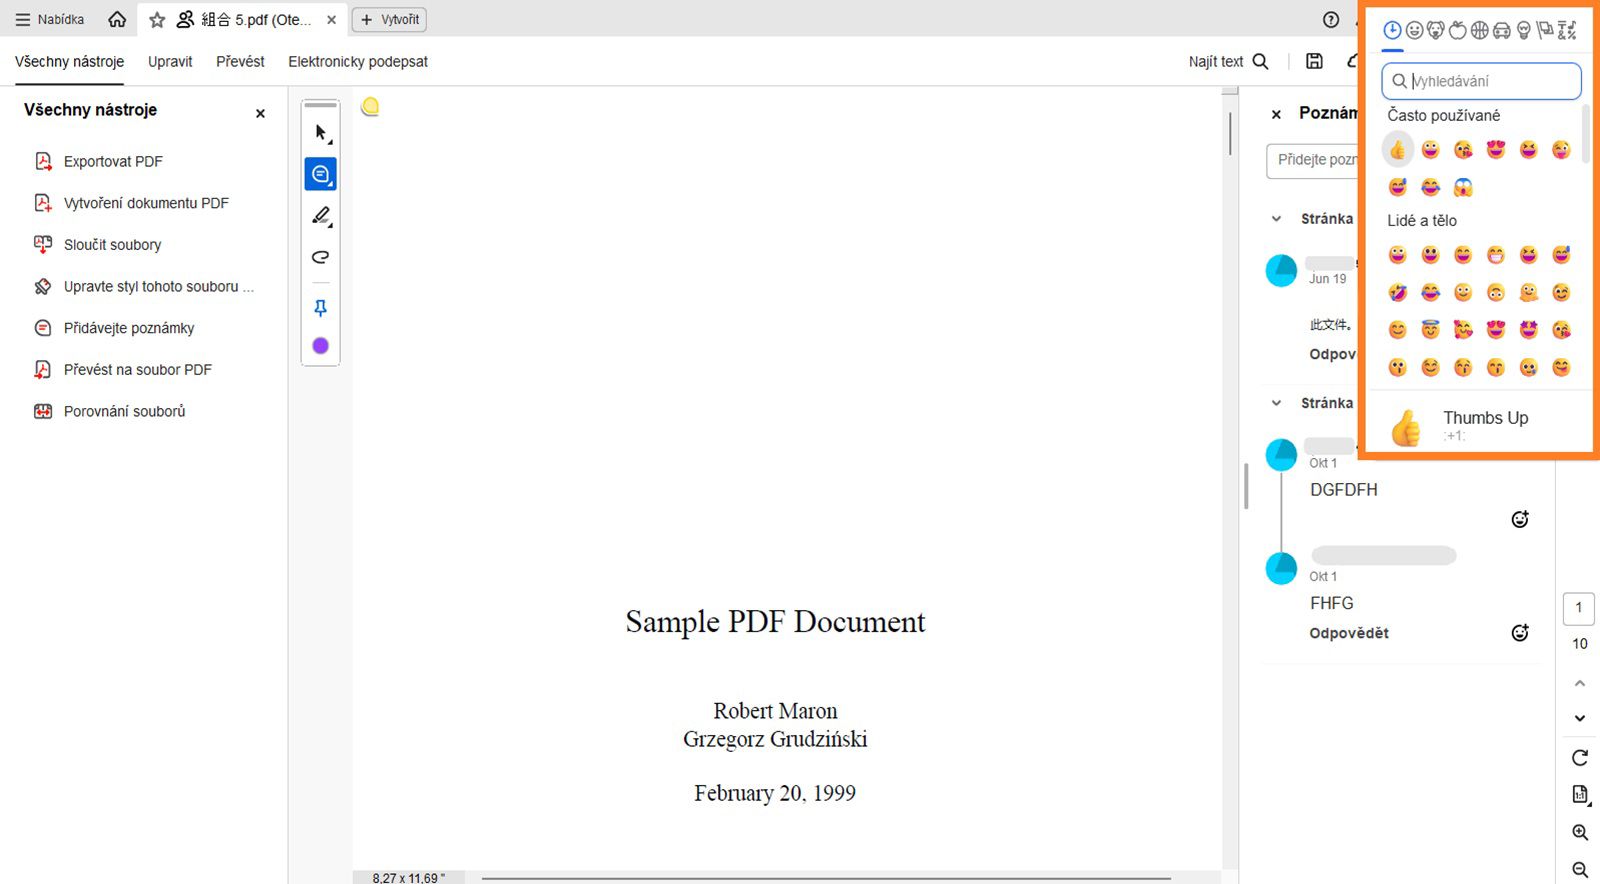
Task: Add a reaction to the DGFDFH comment
Action: (1520, 519)
